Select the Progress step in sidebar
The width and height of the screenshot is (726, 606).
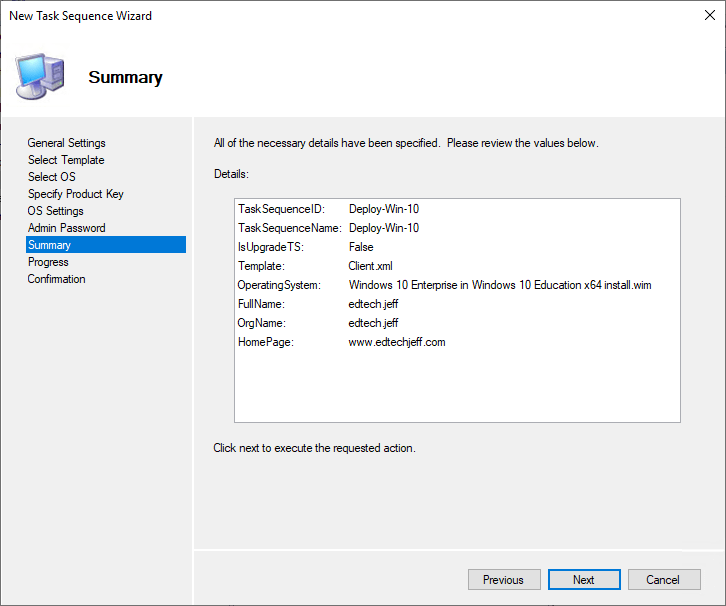pos(48,262)
